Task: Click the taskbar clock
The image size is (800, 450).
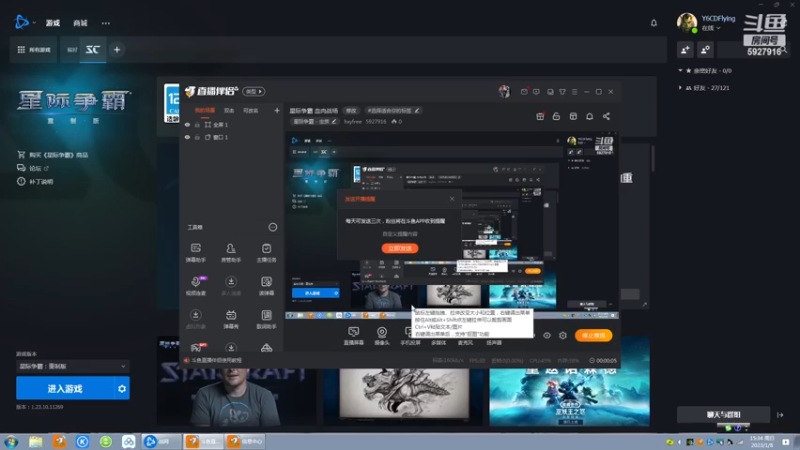Action: [761, 441]
